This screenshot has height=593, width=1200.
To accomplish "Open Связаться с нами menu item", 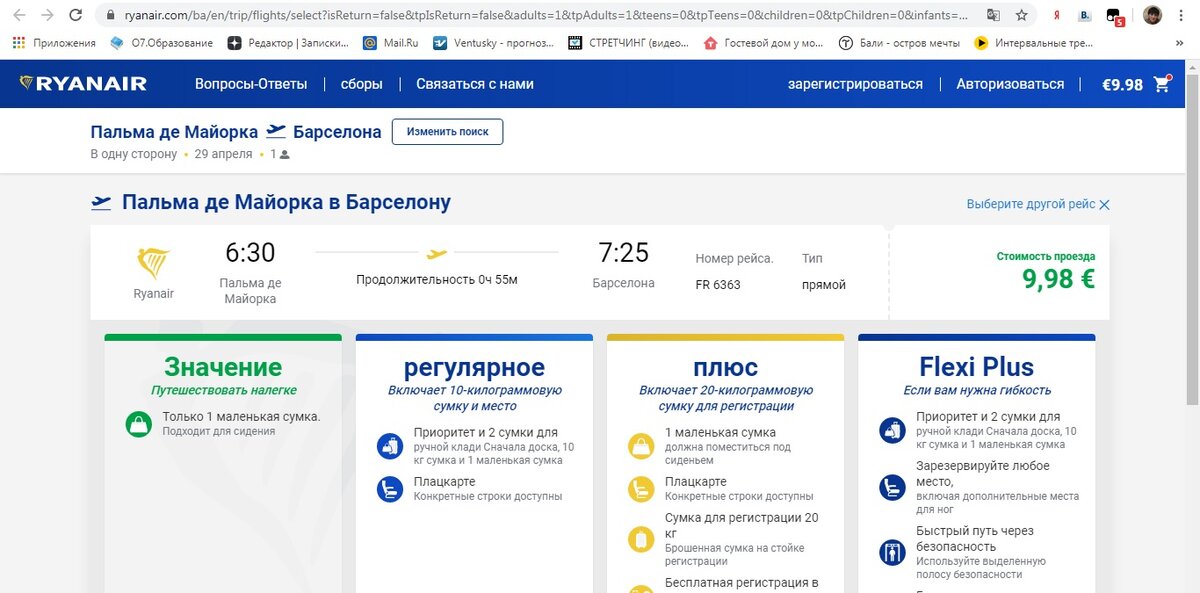I will (475, 84).
